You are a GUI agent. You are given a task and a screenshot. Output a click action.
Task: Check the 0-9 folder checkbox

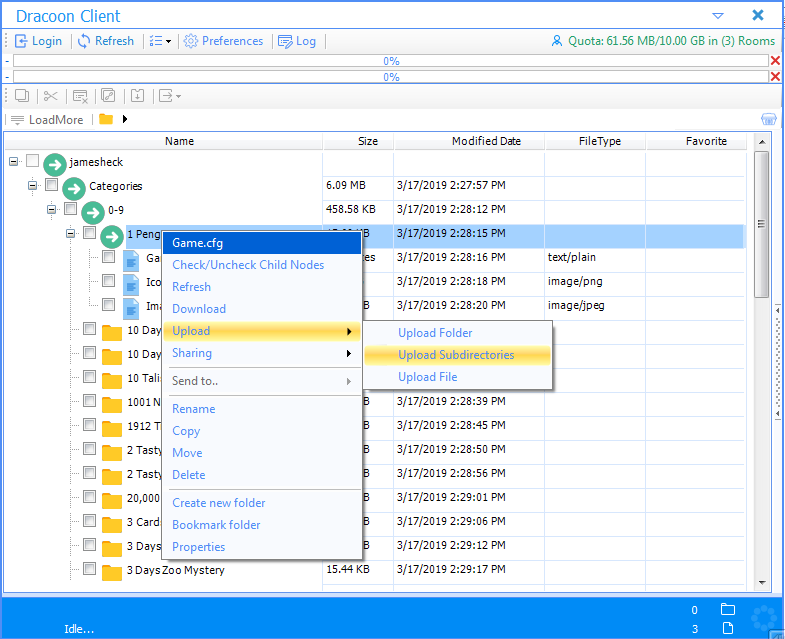(x=71, y=208)
